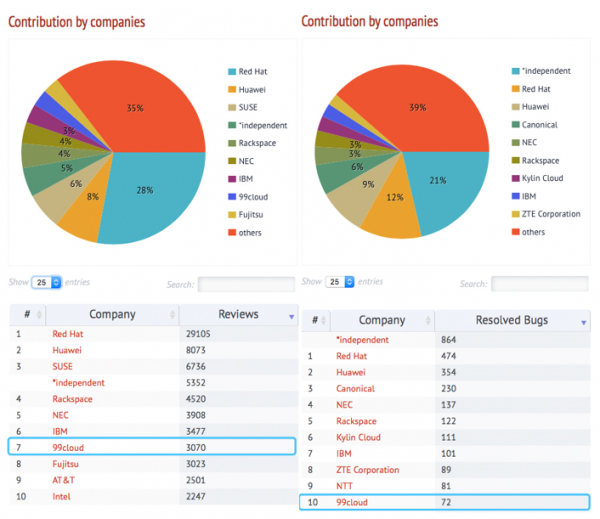Open NEC link in Resolved Bugs table
This screenshot has width=600, height=519.
click(x=344, y=405)
